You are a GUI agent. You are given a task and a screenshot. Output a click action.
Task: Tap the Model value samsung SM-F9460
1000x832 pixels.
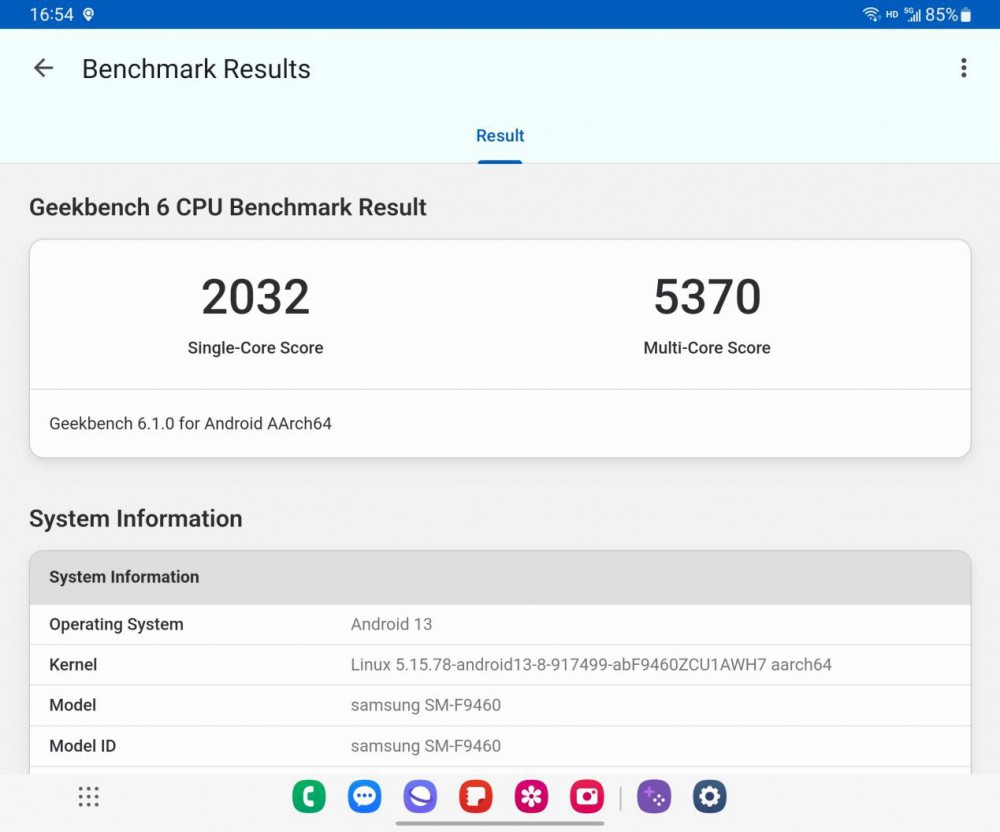[426, 705]
